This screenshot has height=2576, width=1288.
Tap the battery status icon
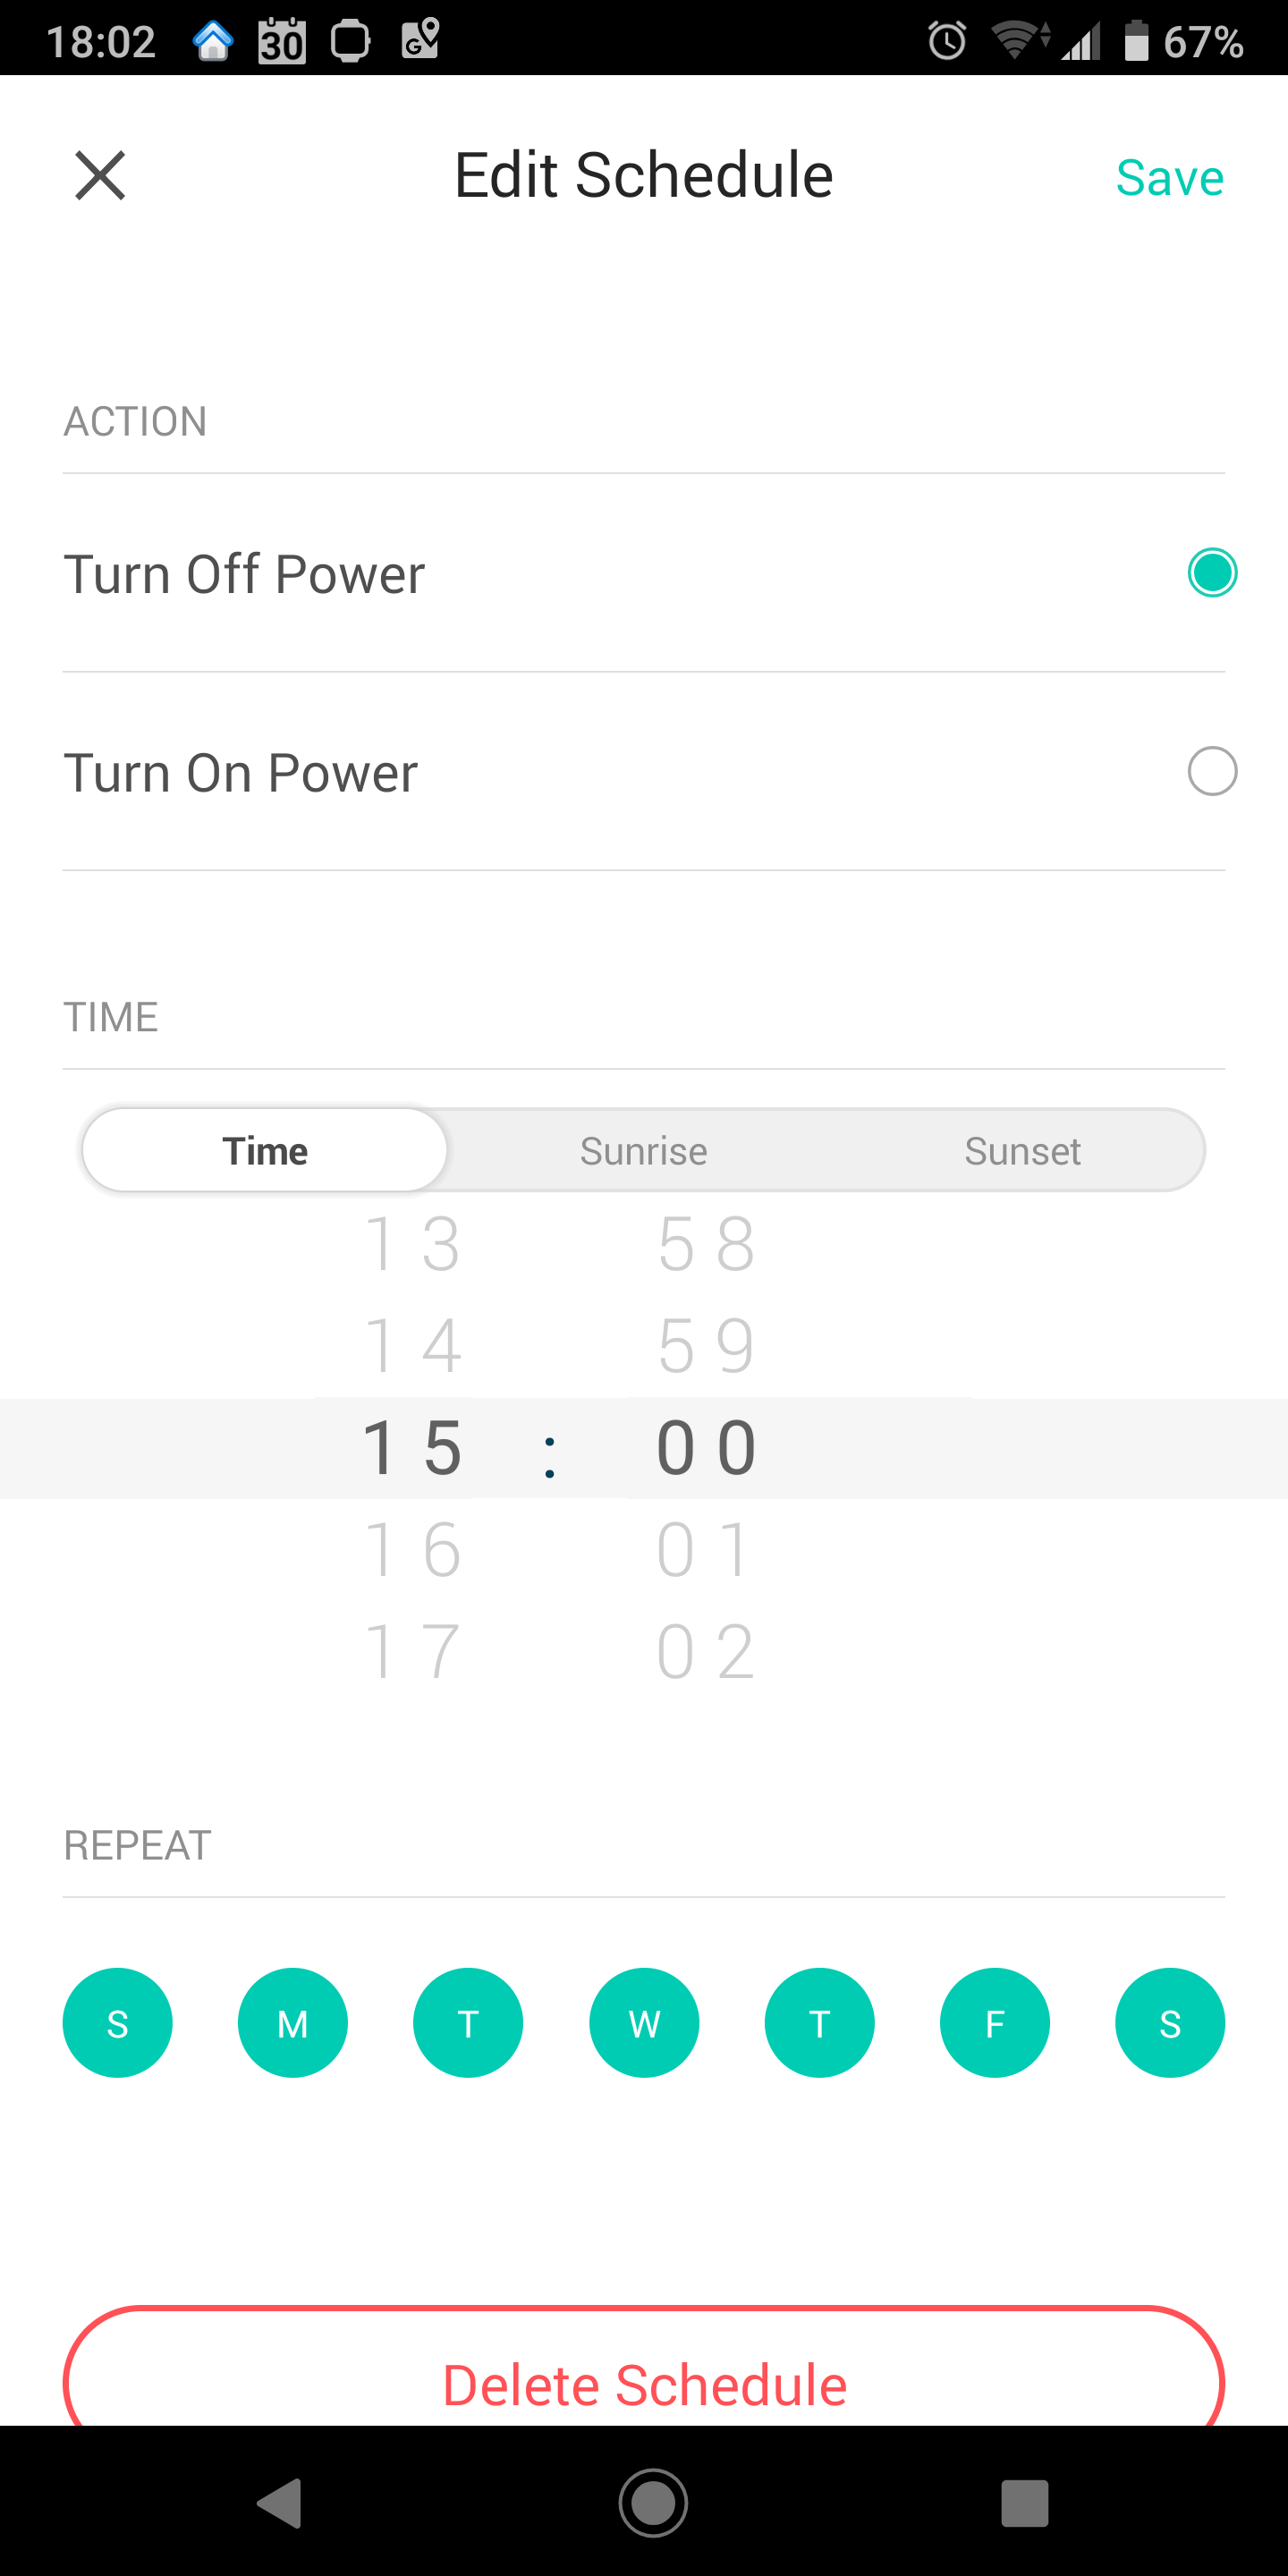pos(1137,41)
